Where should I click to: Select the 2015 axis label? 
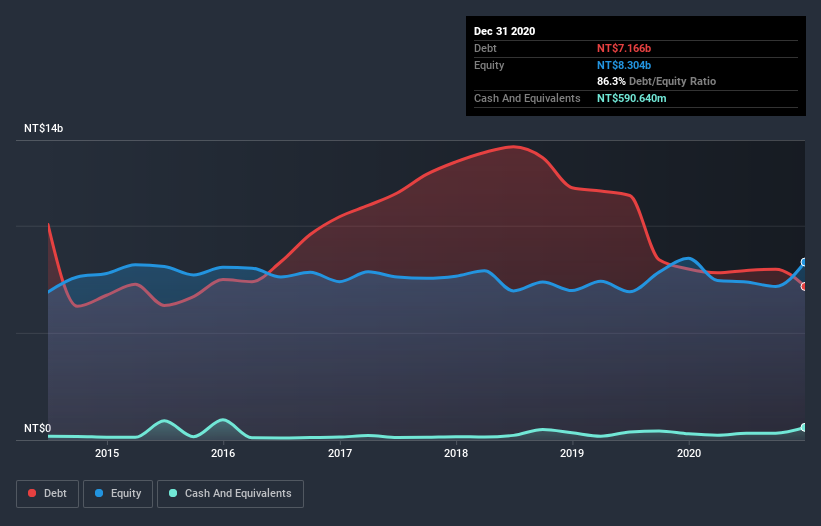tap(107, 453)
